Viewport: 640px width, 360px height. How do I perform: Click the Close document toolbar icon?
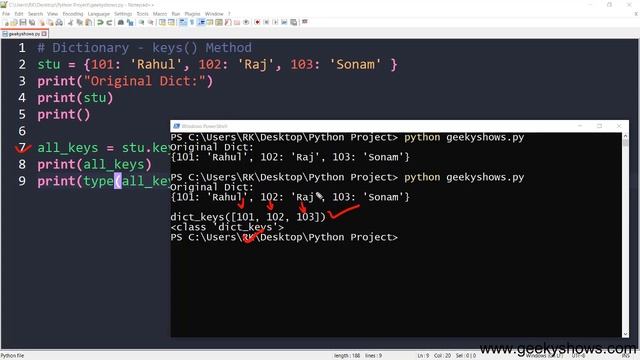coord(41,22)
